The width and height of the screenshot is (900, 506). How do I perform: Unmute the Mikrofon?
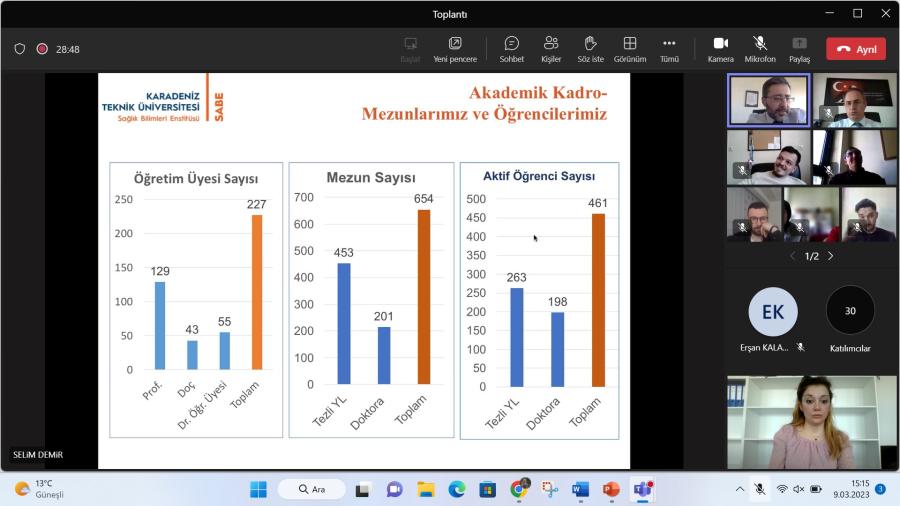[760, 49]
